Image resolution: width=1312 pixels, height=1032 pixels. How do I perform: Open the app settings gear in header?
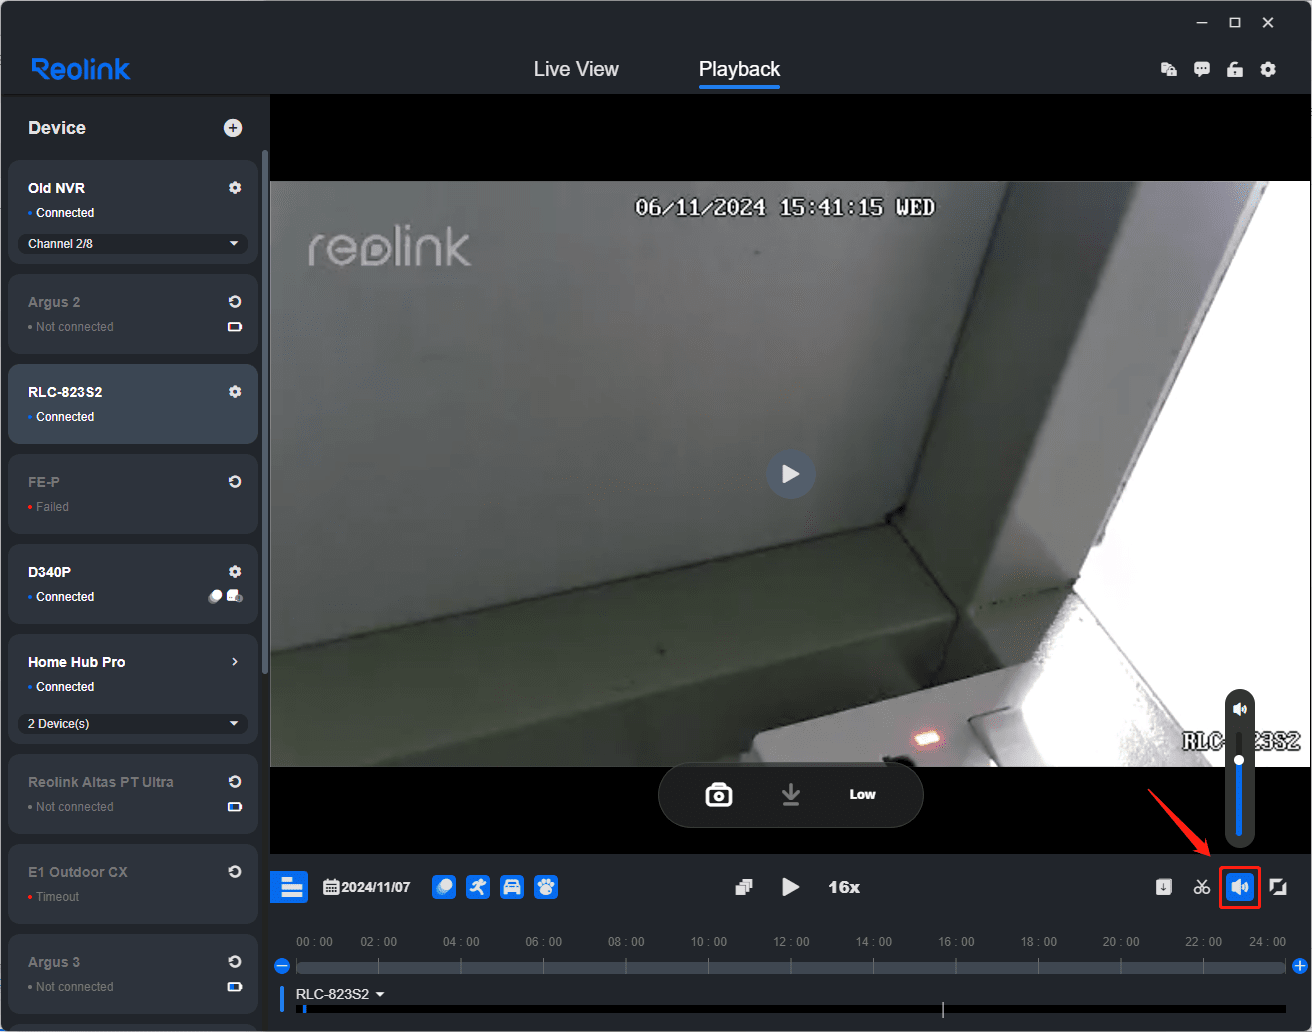click(x=1268, y=69)
